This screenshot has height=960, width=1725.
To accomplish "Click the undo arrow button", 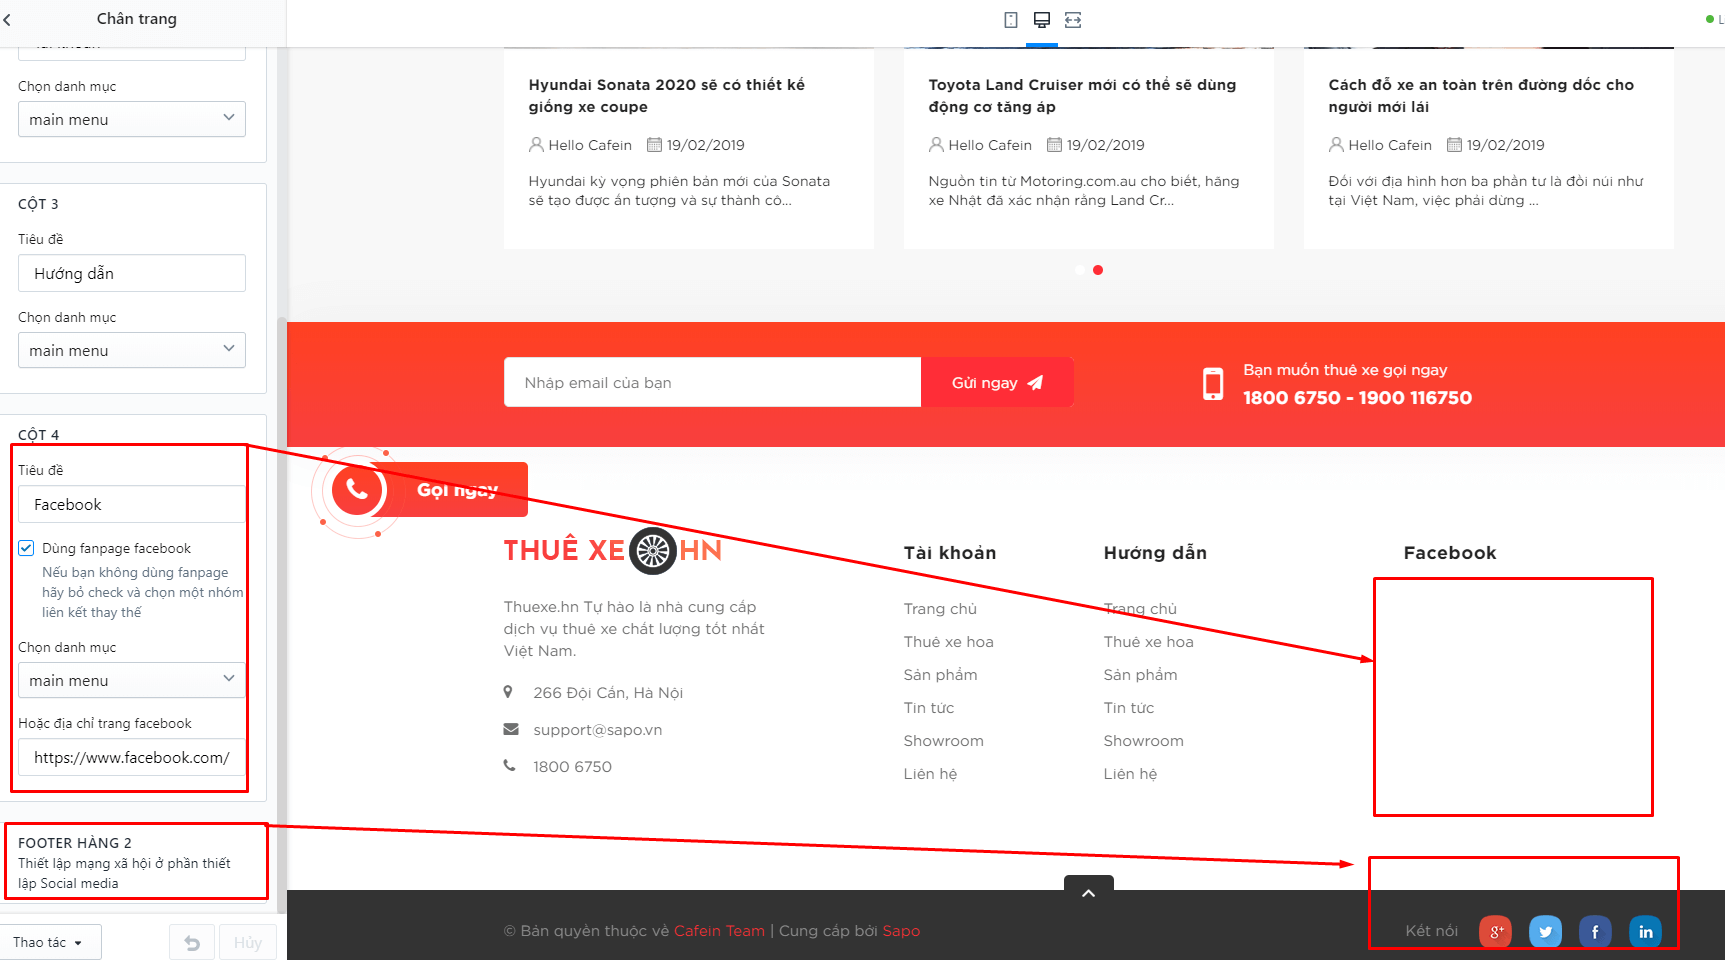I will pos(192,943).
